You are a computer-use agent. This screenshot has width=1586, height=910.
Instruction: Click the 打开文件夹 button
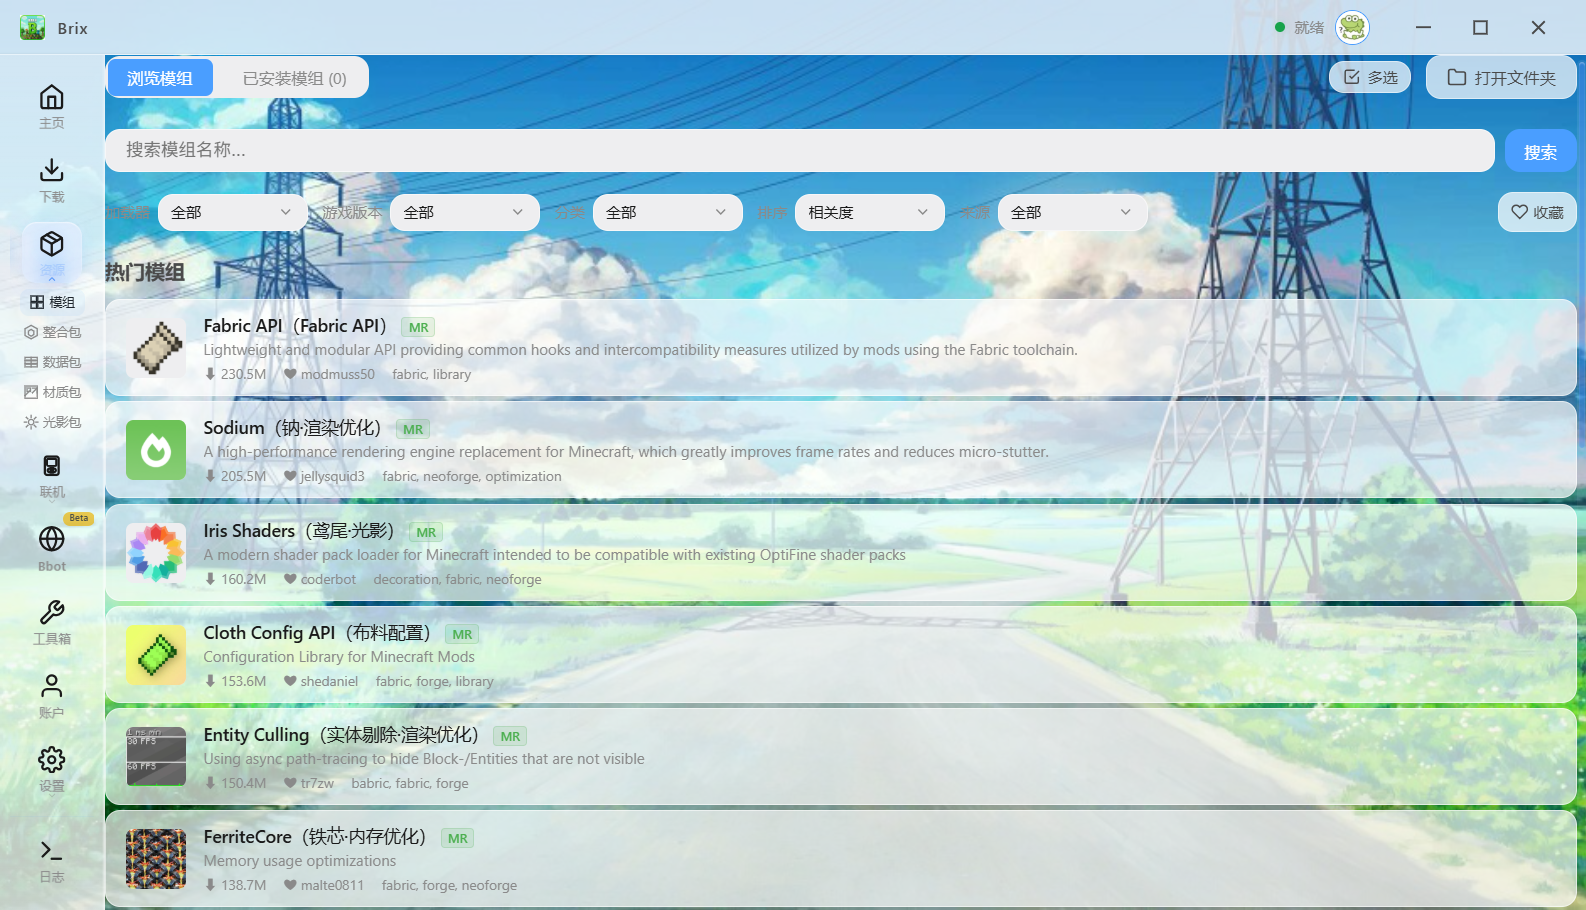tap(1501, 77)
